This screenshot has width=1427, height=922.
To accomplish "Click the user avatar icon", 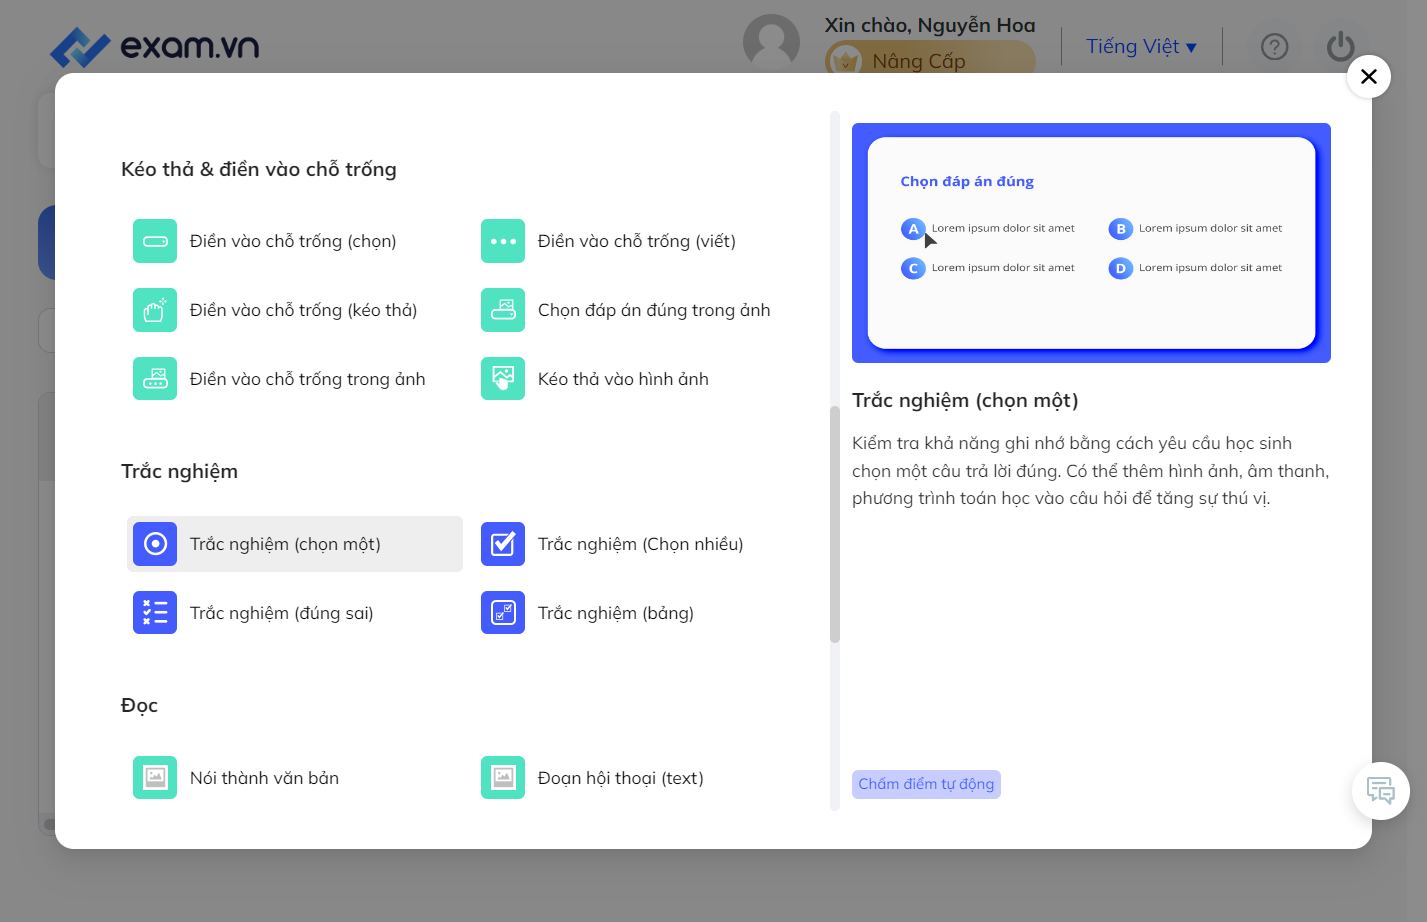I will tap(772, 43).
